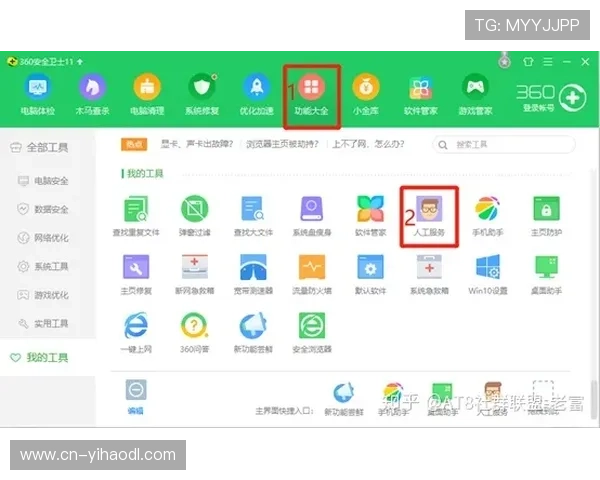Screen dimensions: 600x480
Task: Click the 热点 orange tag
Action: 134,145
